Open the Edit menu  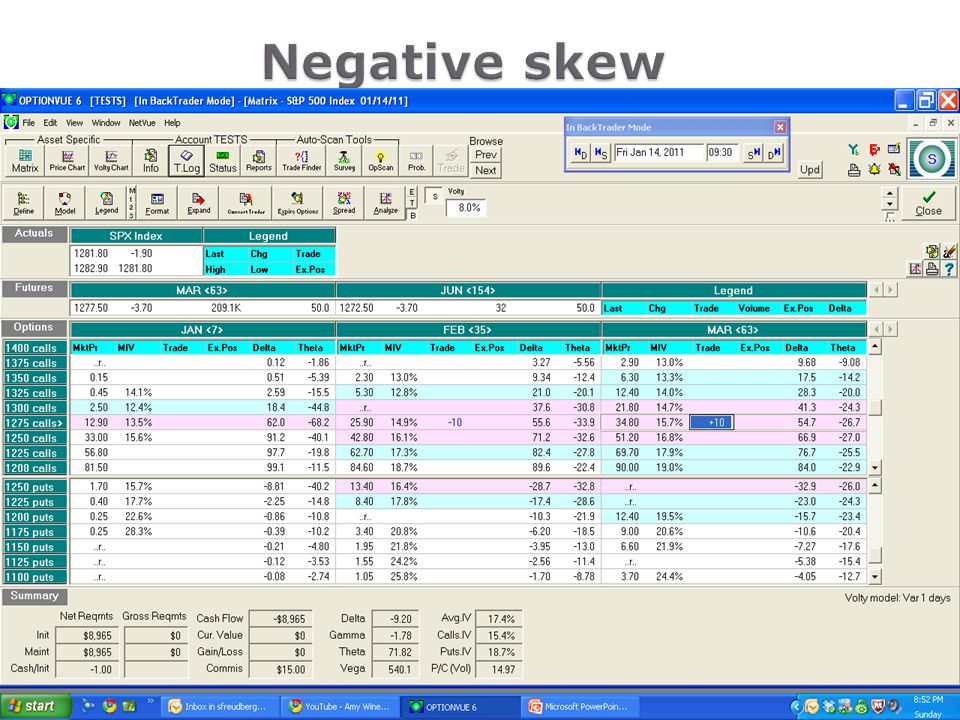point(50,122)
